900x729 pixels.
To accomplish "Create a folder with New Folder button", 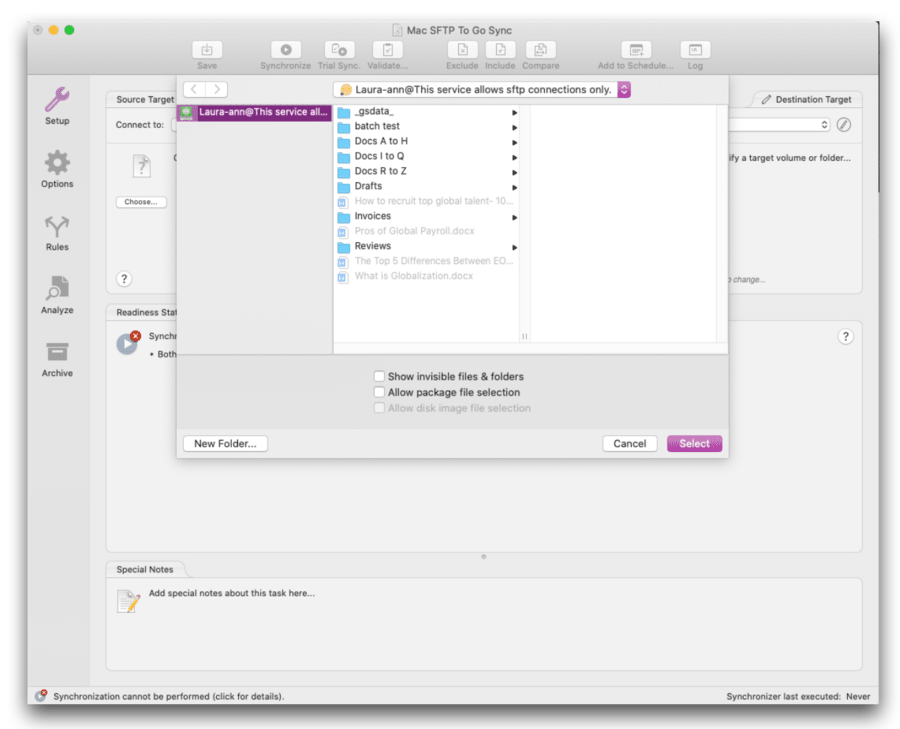I will (225, 443).
